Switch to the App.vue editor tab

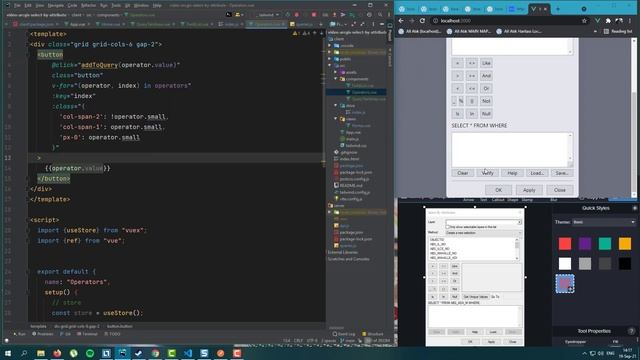point(77,24)
